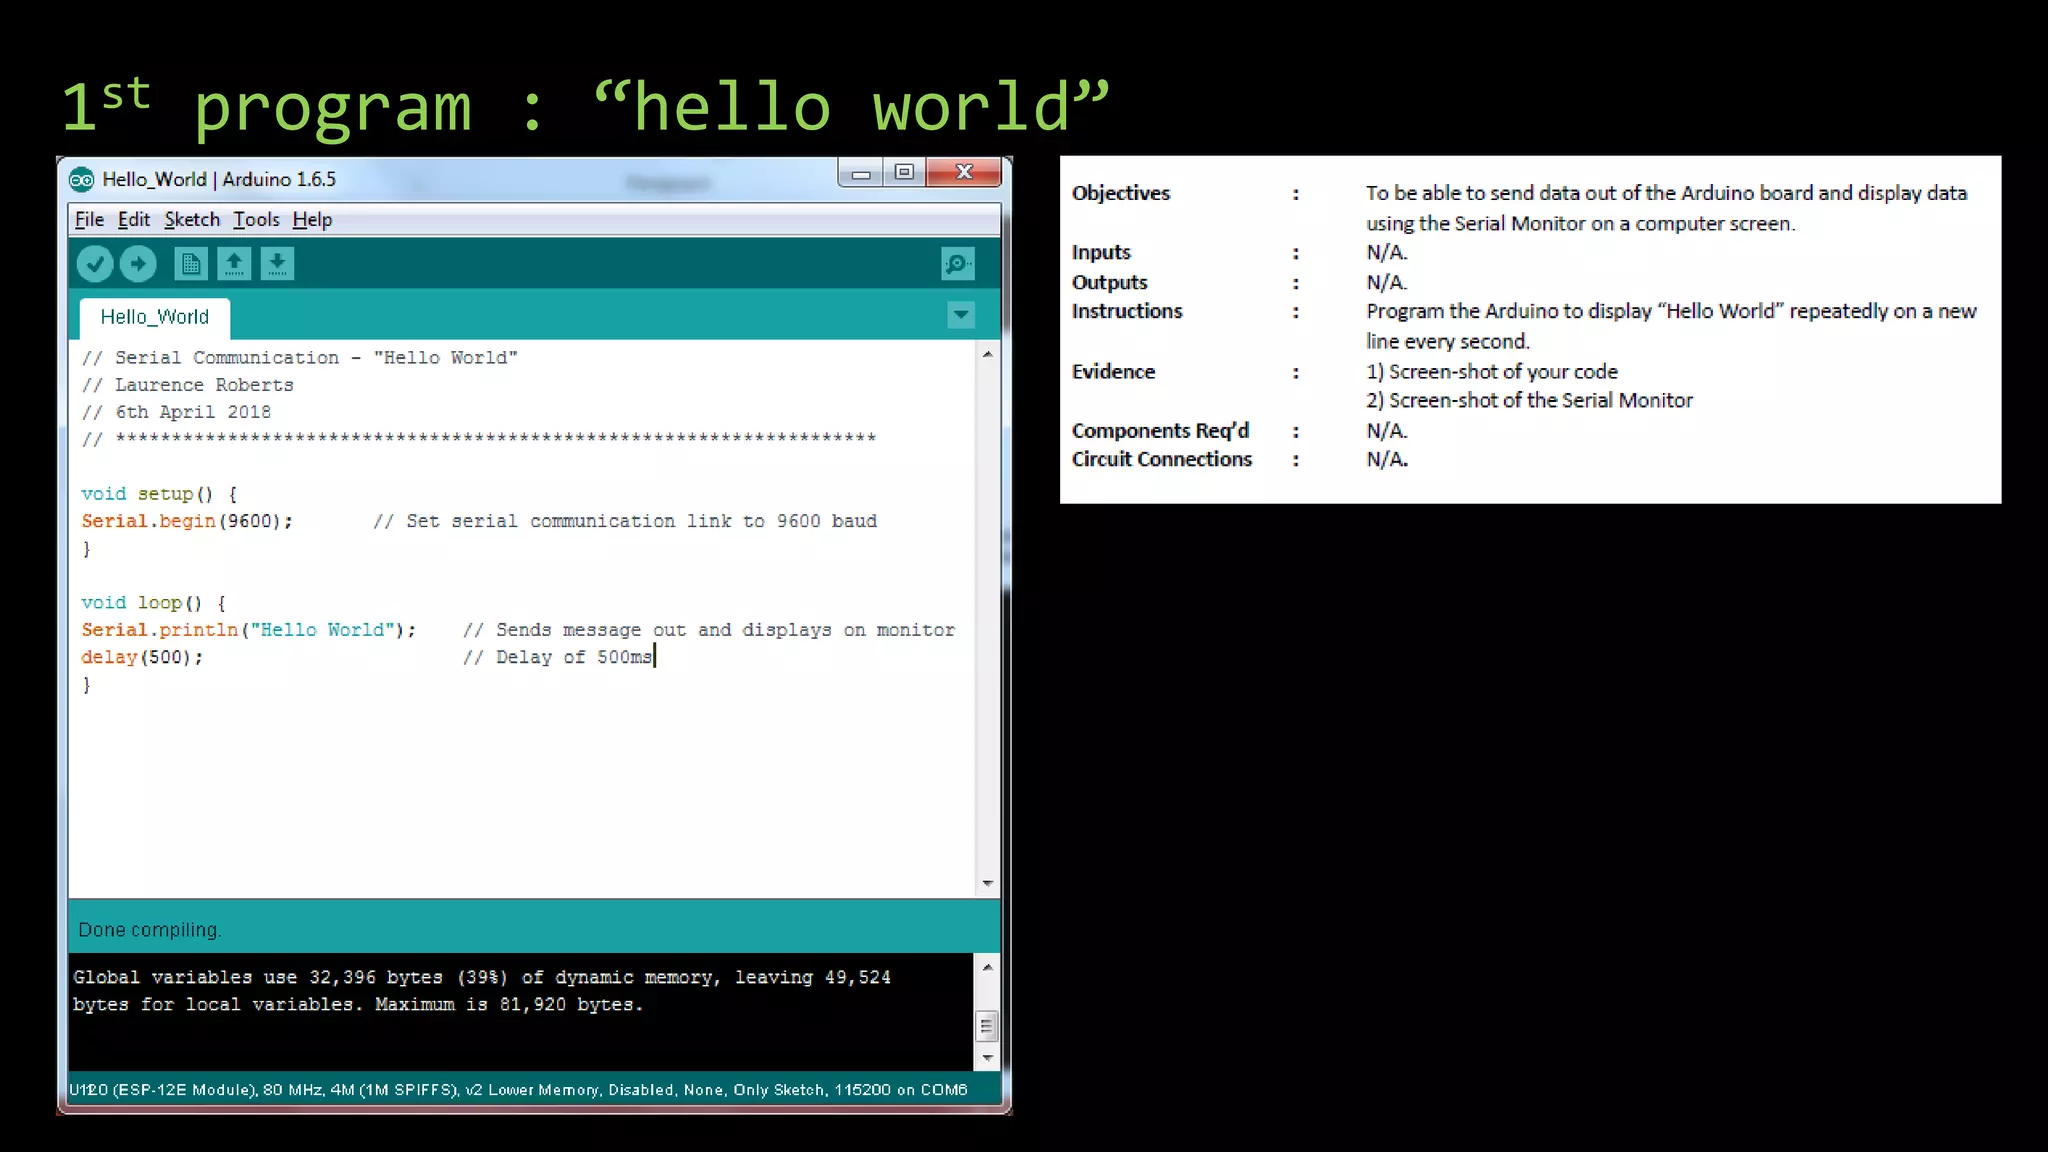Click the Sends message out comment
The image size is (2048, 1152).
(x=709, y=631)
